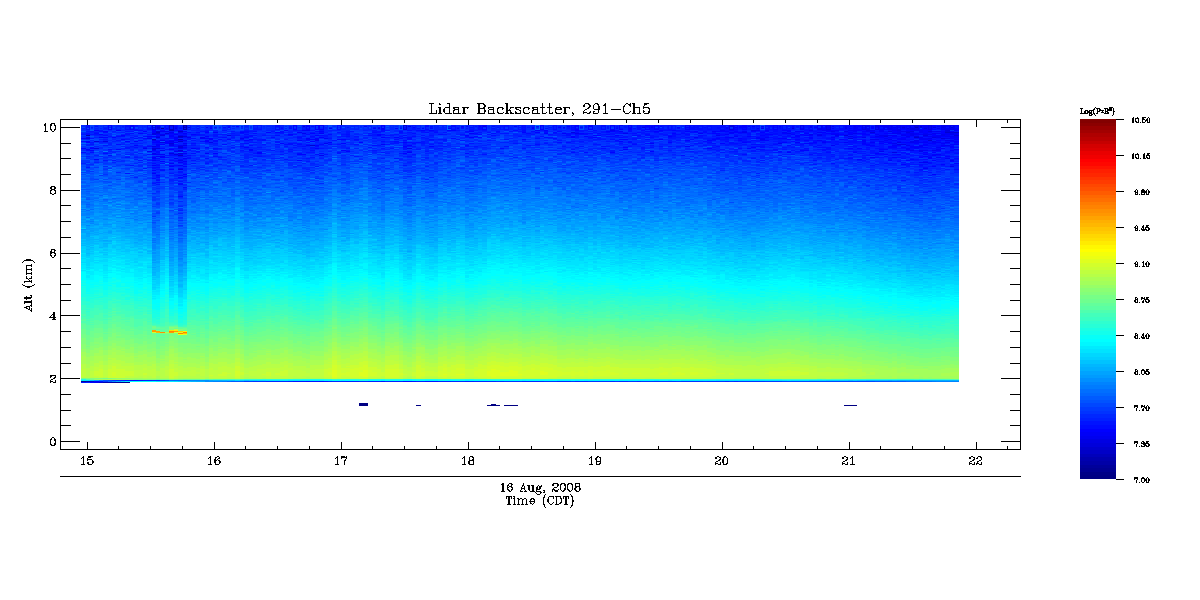Click the colorbar label '10.50'
The height and width of the screenshot is (600, 1200).
[x=1141, y=120]
